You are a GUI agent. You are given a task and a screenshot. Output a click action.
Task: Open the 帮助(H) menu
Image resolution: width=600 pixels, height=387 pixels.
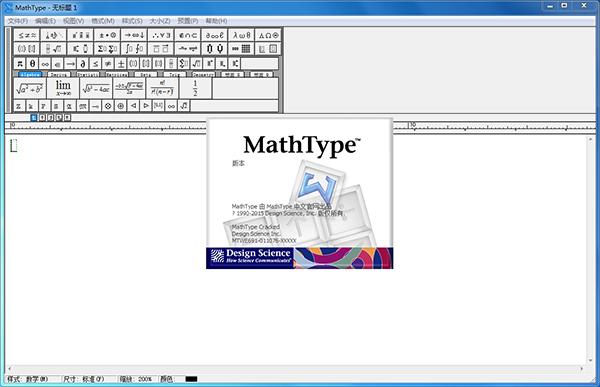pyautogui.click(x=216, y=21)
